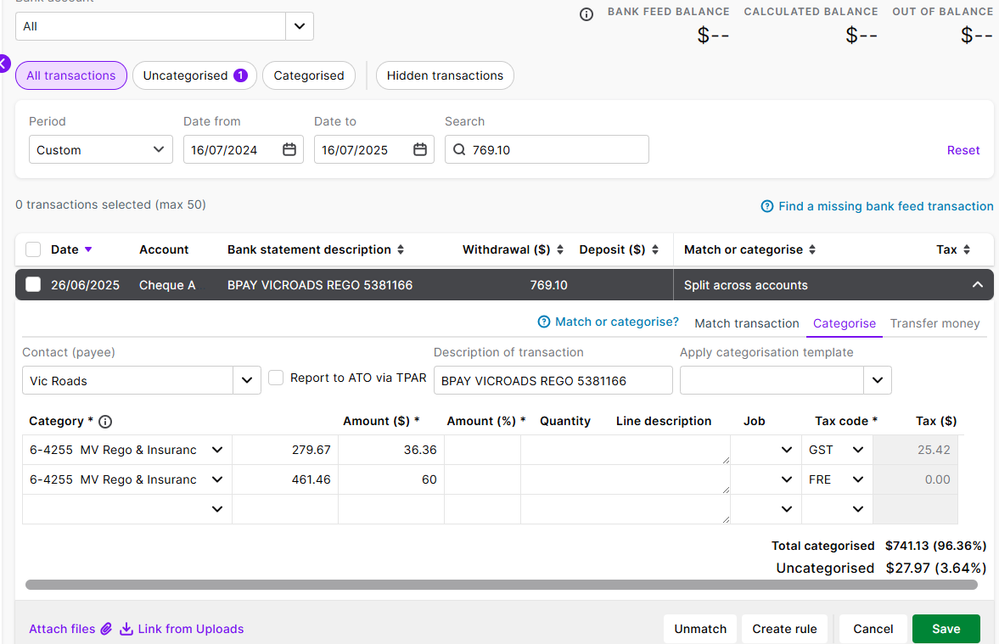Click the Attach files paperclip icon
This screenshot has width=999, height=644.
(x=107, y=629)
